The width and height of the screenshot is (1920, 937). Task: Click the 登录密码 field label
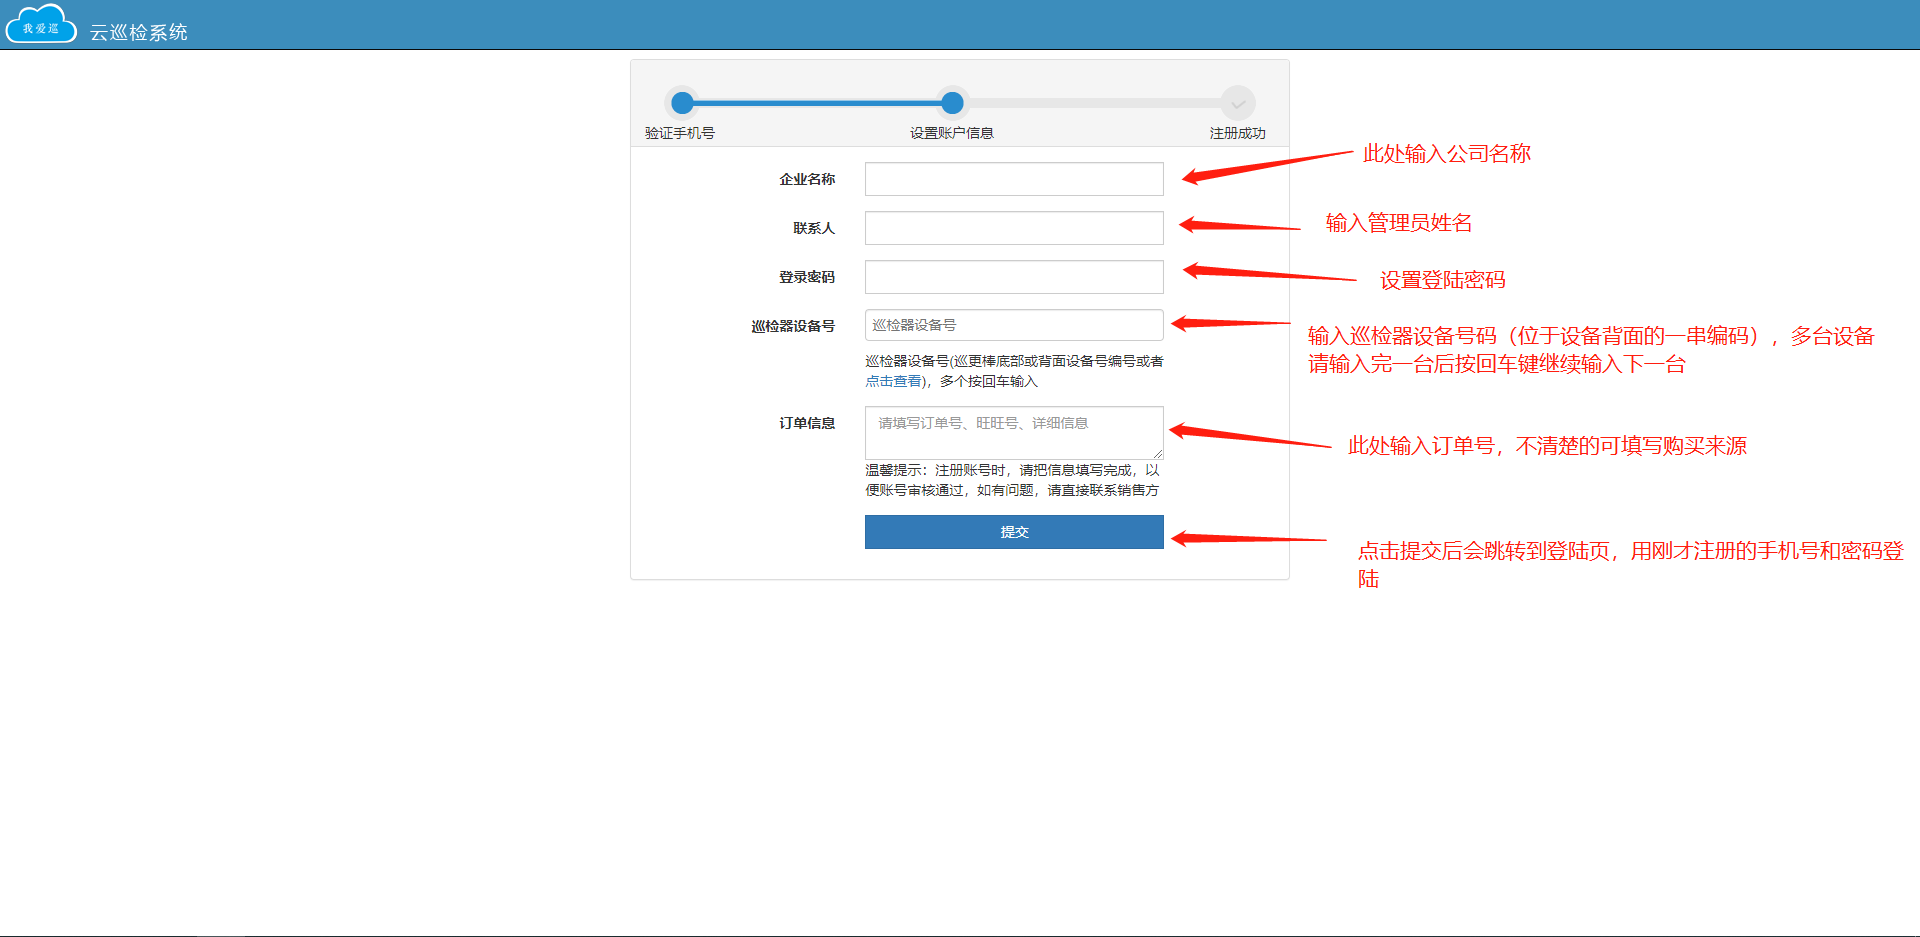coord(807,277)
